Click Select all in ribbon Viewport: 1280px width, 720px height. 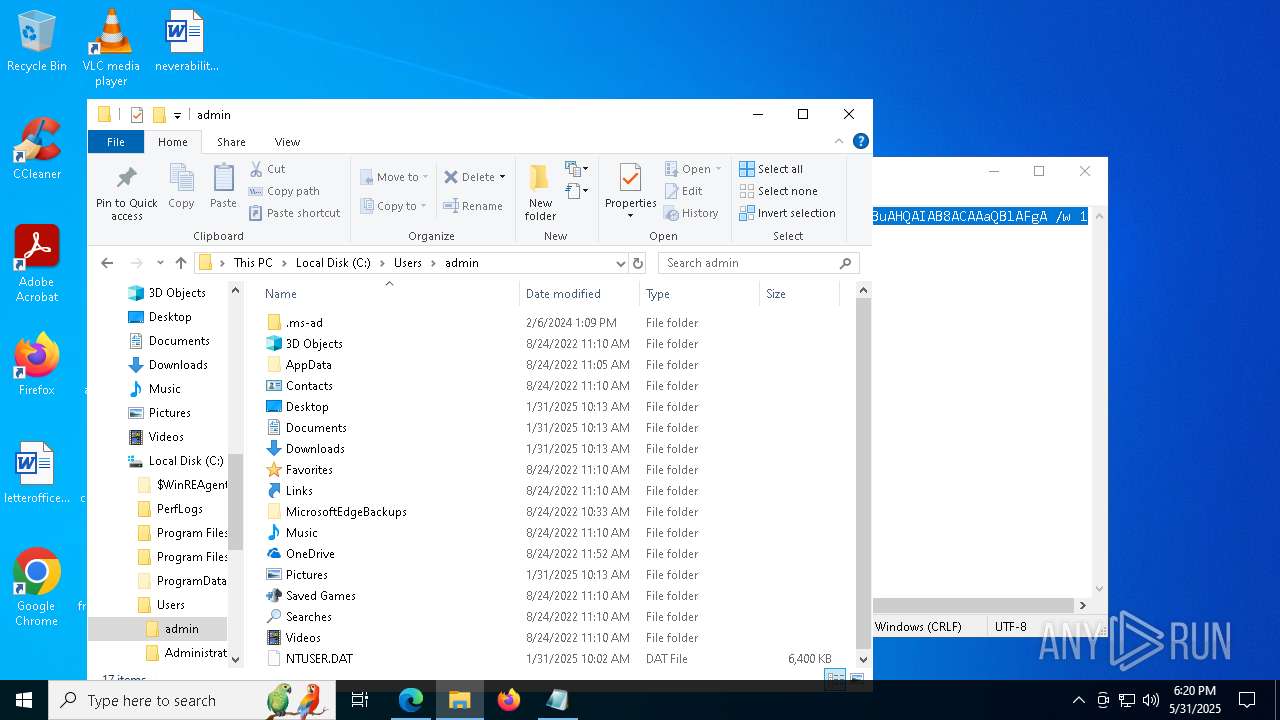click(x=771, y=169)
